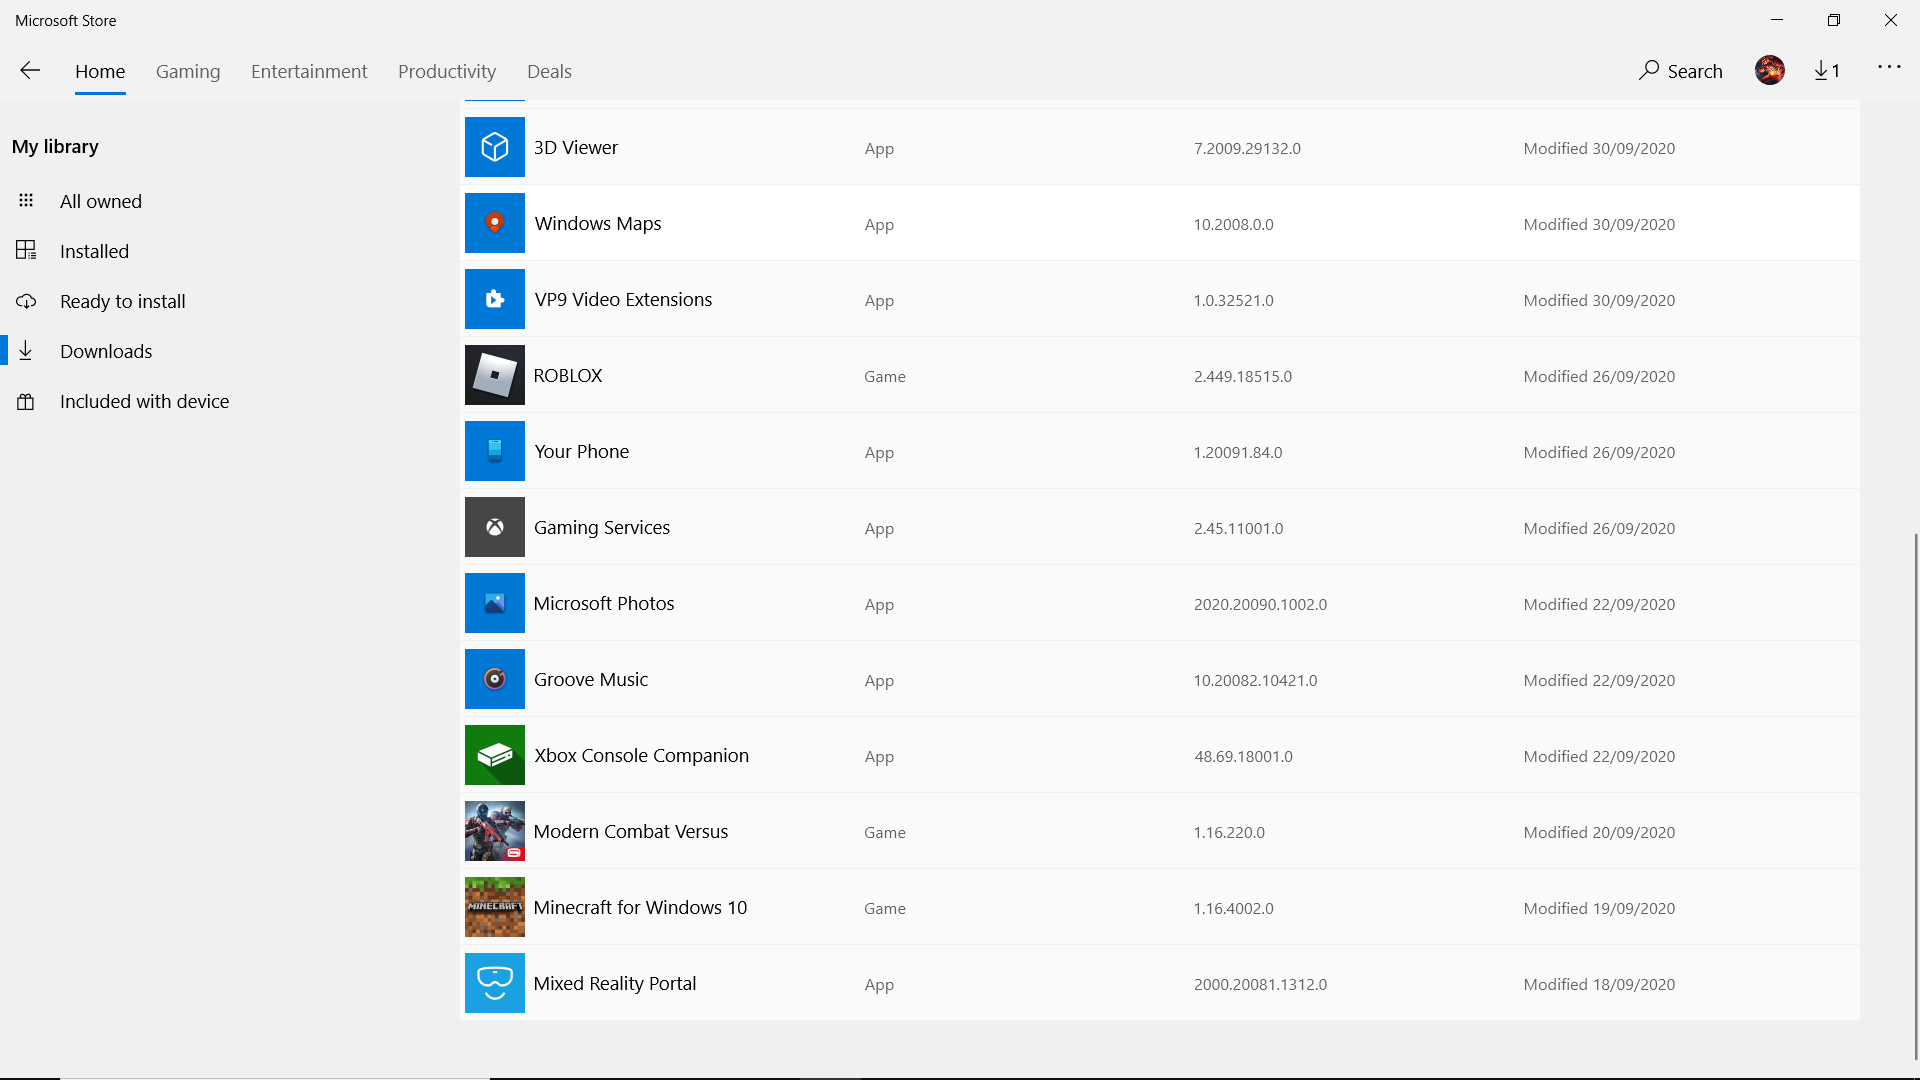The width and height of the screenshot is (1920, 1080).
Task: Click the Search magnifier button
Action: point(1680,70)
